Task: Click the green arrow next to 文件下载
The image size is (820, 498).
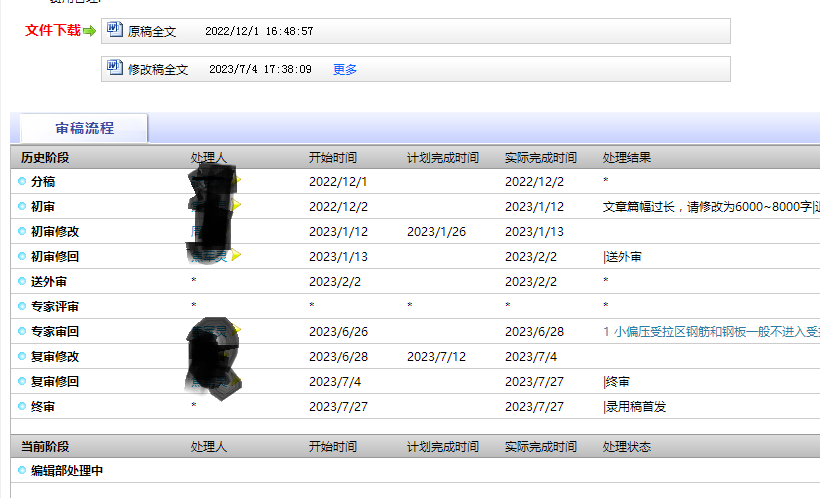Action: [x=90, y=31]
